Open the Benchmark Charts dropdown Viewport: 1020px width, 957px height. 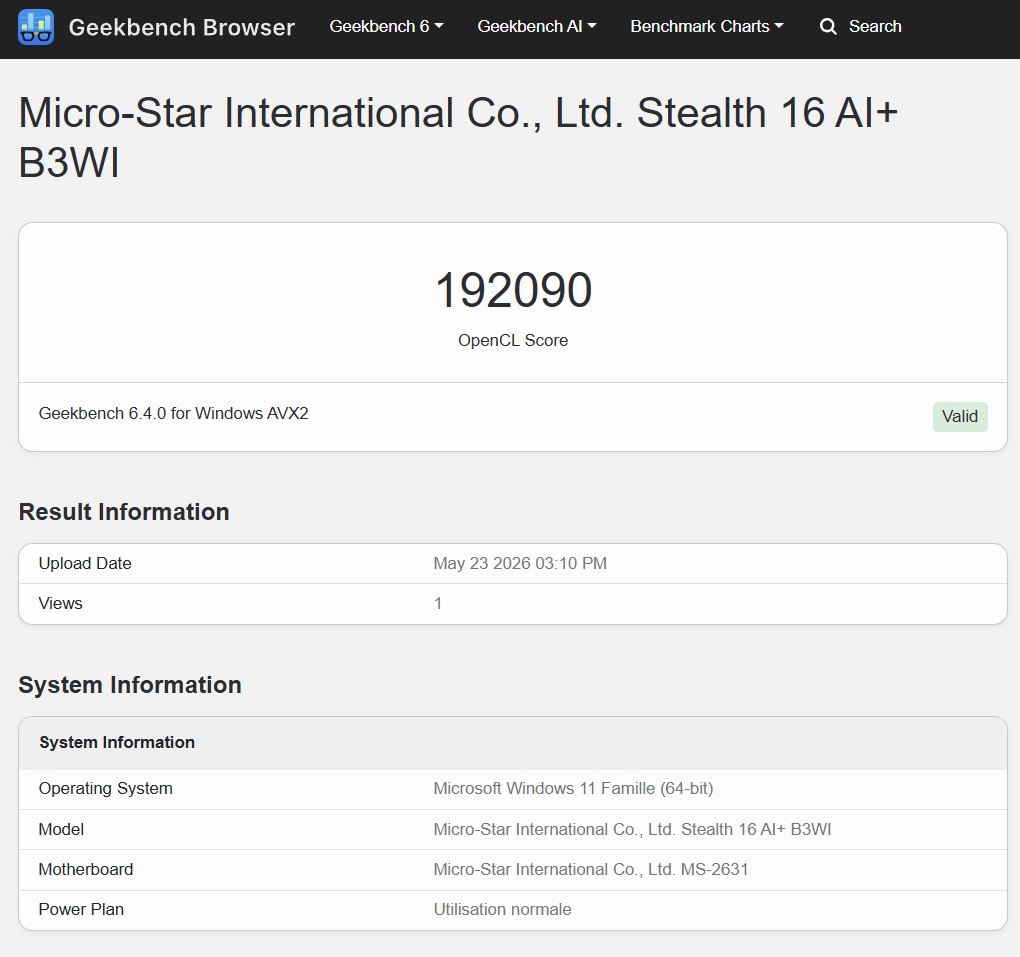(706, 26)
